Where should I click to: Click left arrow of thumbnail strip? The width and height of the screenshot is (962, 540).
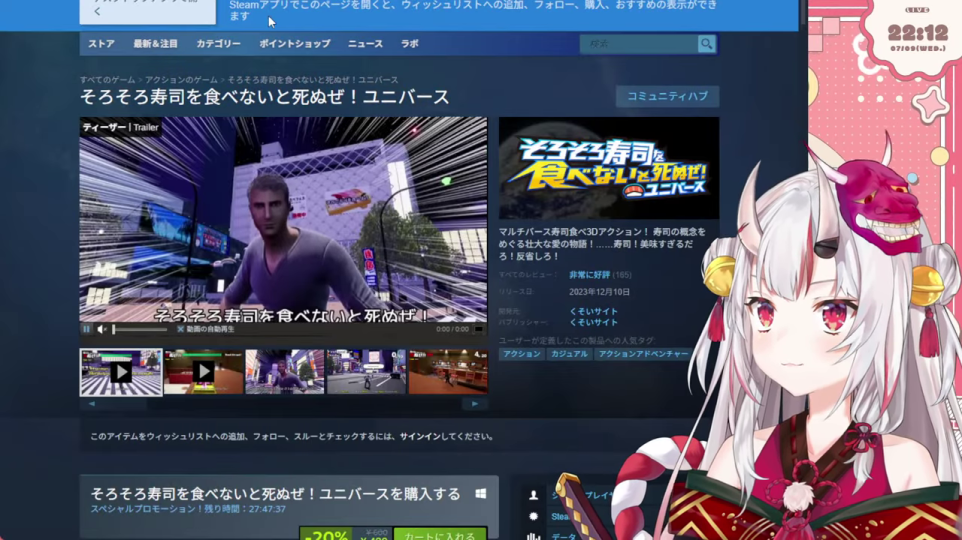91,404
